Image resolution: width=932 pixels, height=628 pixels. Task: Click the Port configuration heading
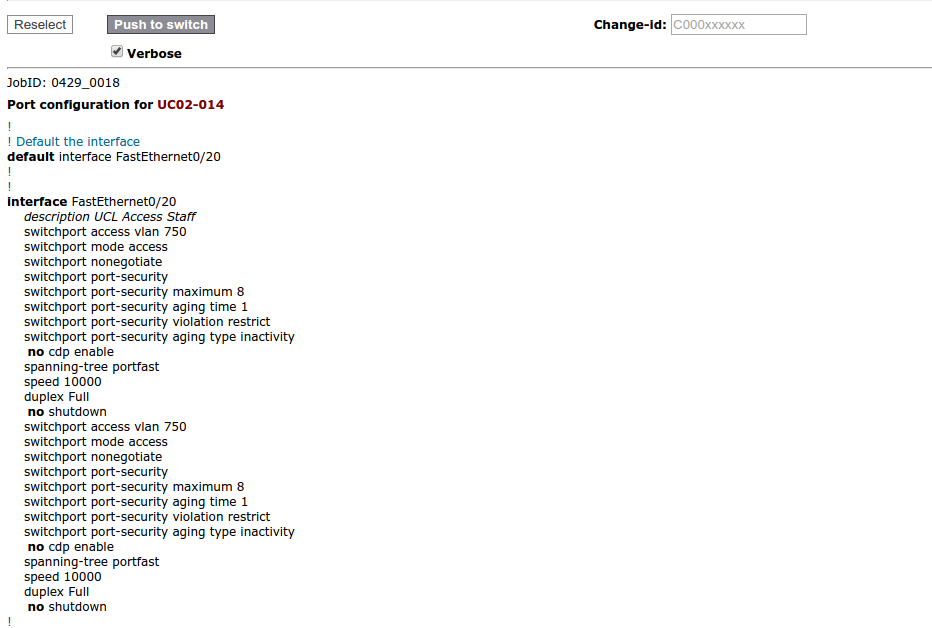pos(80,105)
